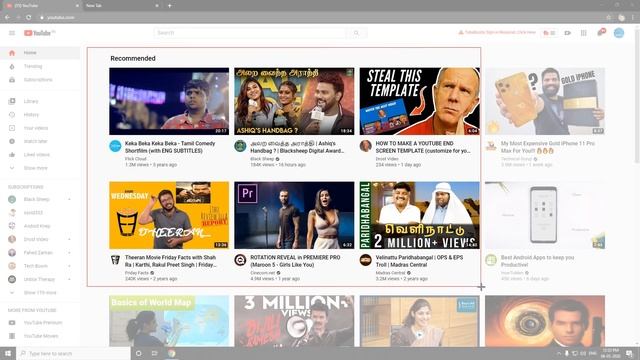This screenshot has height=360, width=640.
Task: Open the taskbar clock and date
Action: (x=611, y=353)
